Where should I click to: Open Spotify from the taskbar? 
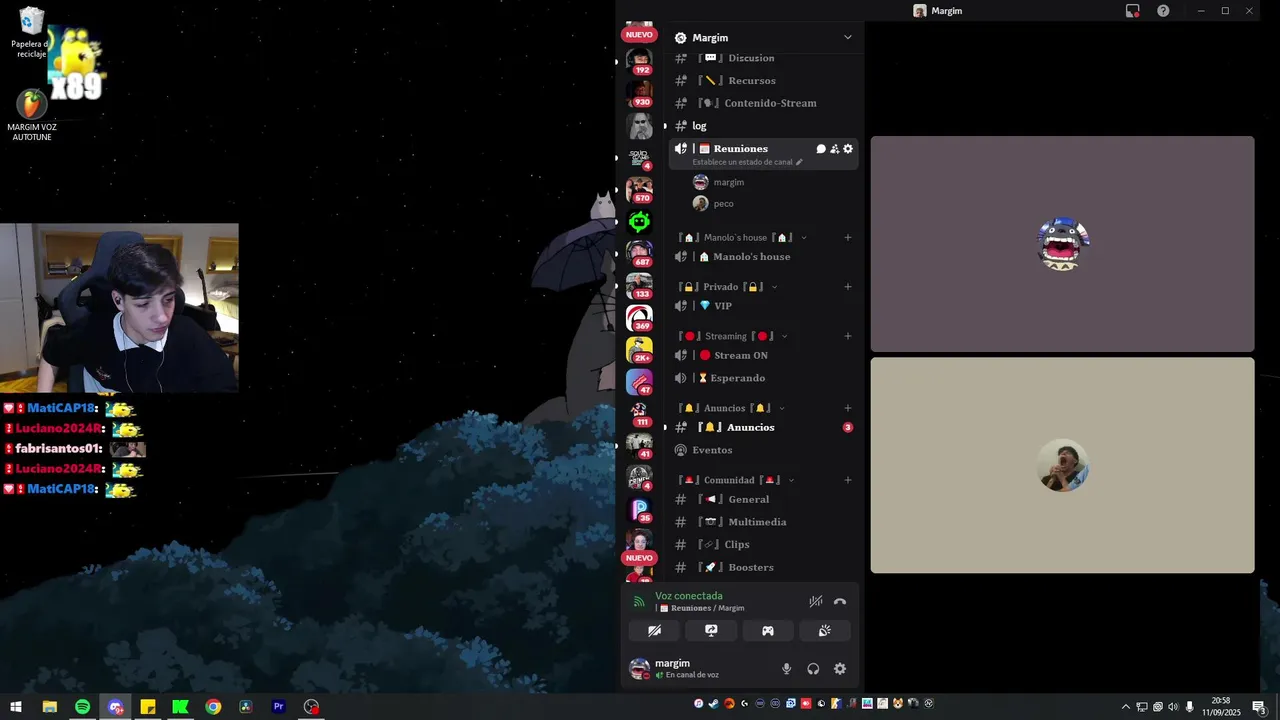tap(82, 707)
